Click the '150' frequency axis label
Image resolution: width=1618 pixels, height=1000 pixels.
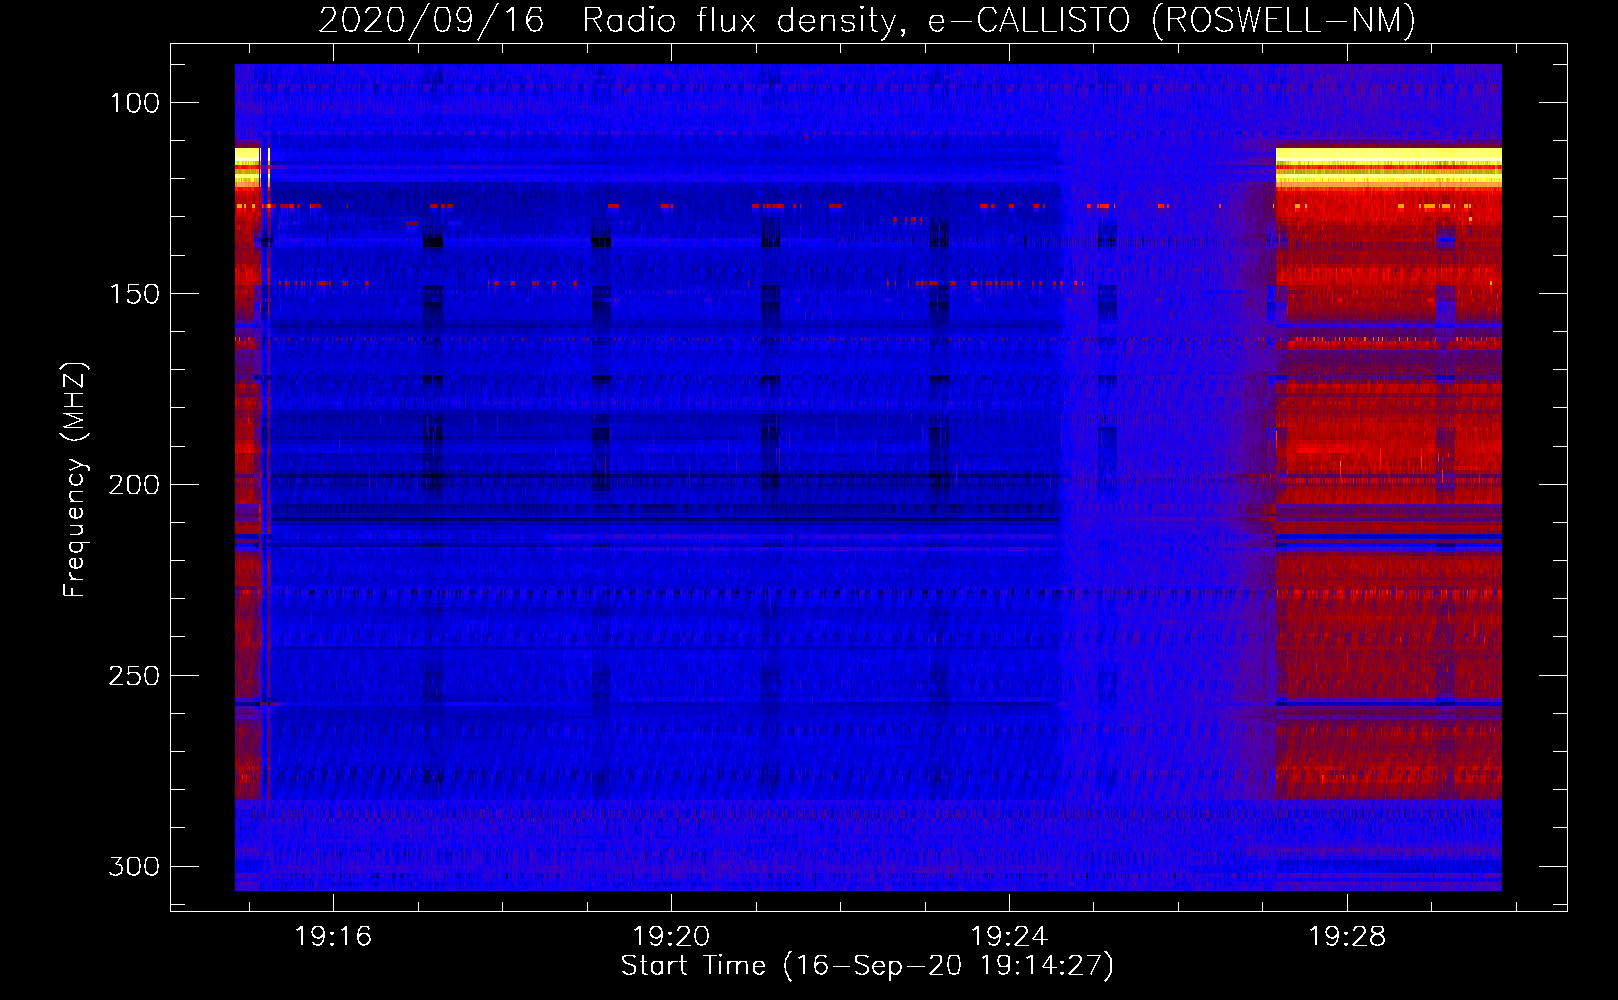(x=135, y=294)
